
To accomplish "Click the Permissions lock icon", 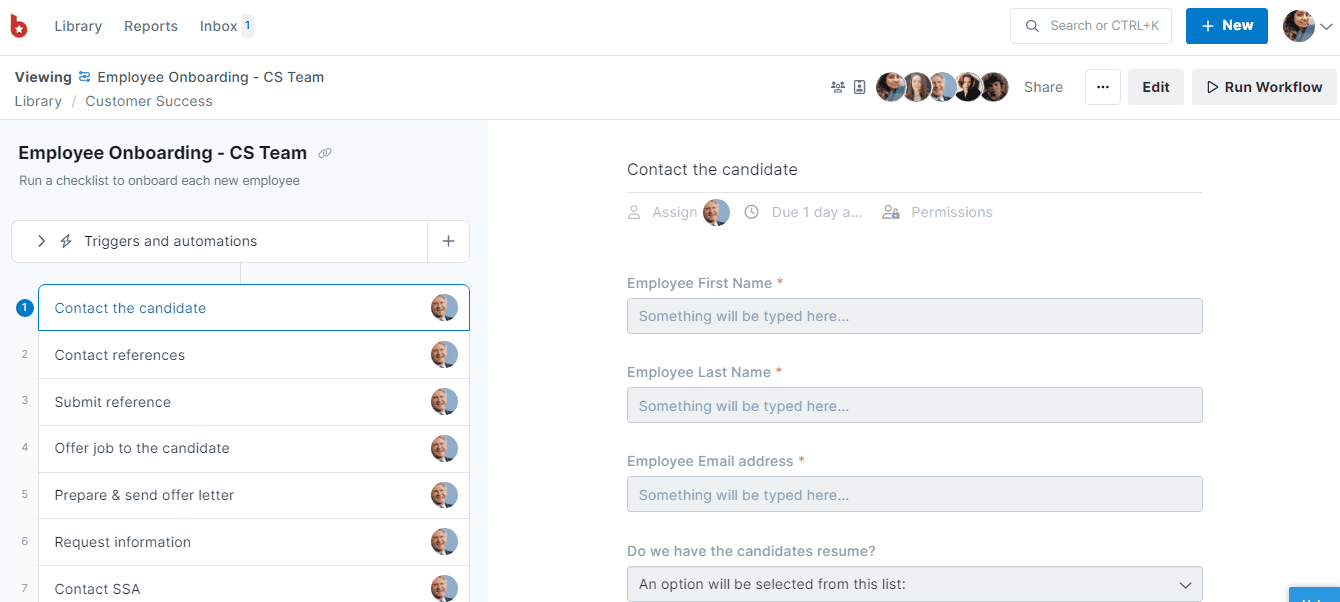I will [x=890, y=212].
